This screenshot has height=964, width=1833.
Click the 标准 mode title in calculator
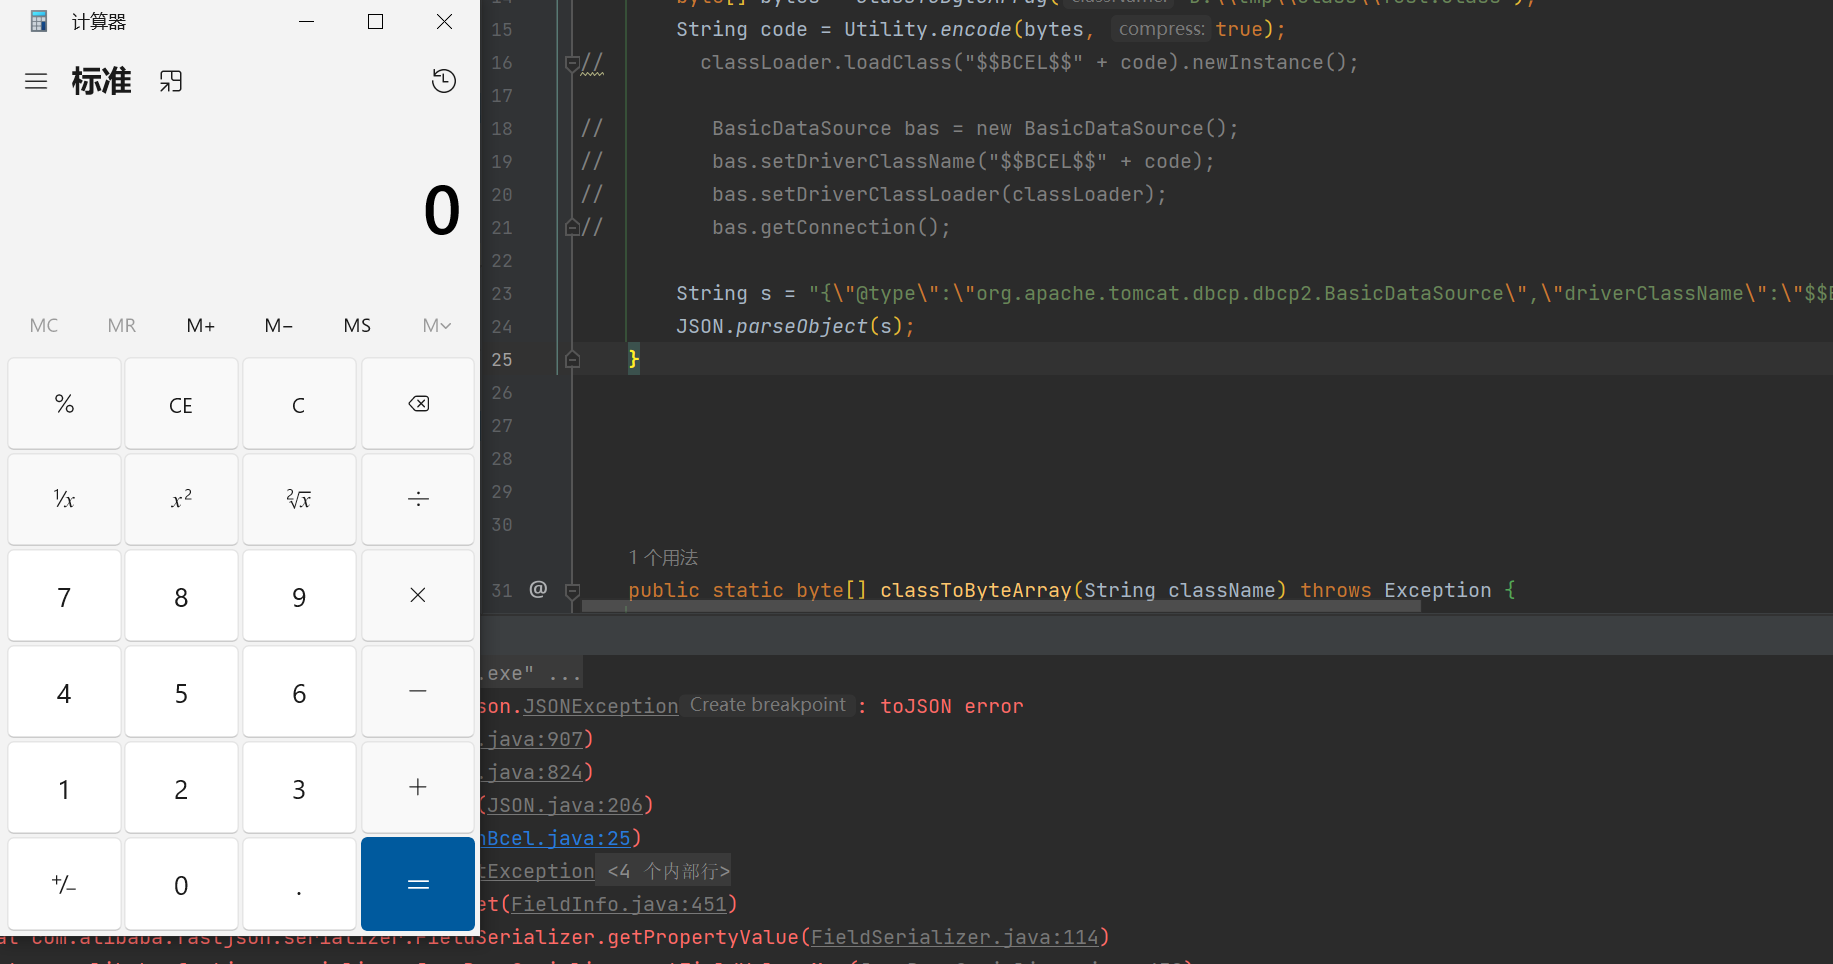[101, 81]
